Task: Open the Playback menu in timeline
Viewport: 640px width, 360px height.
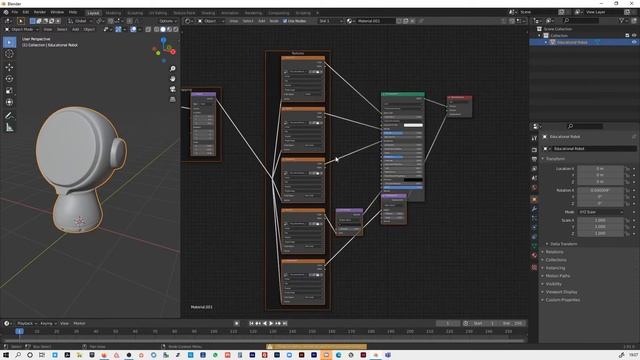Action: 27,323
